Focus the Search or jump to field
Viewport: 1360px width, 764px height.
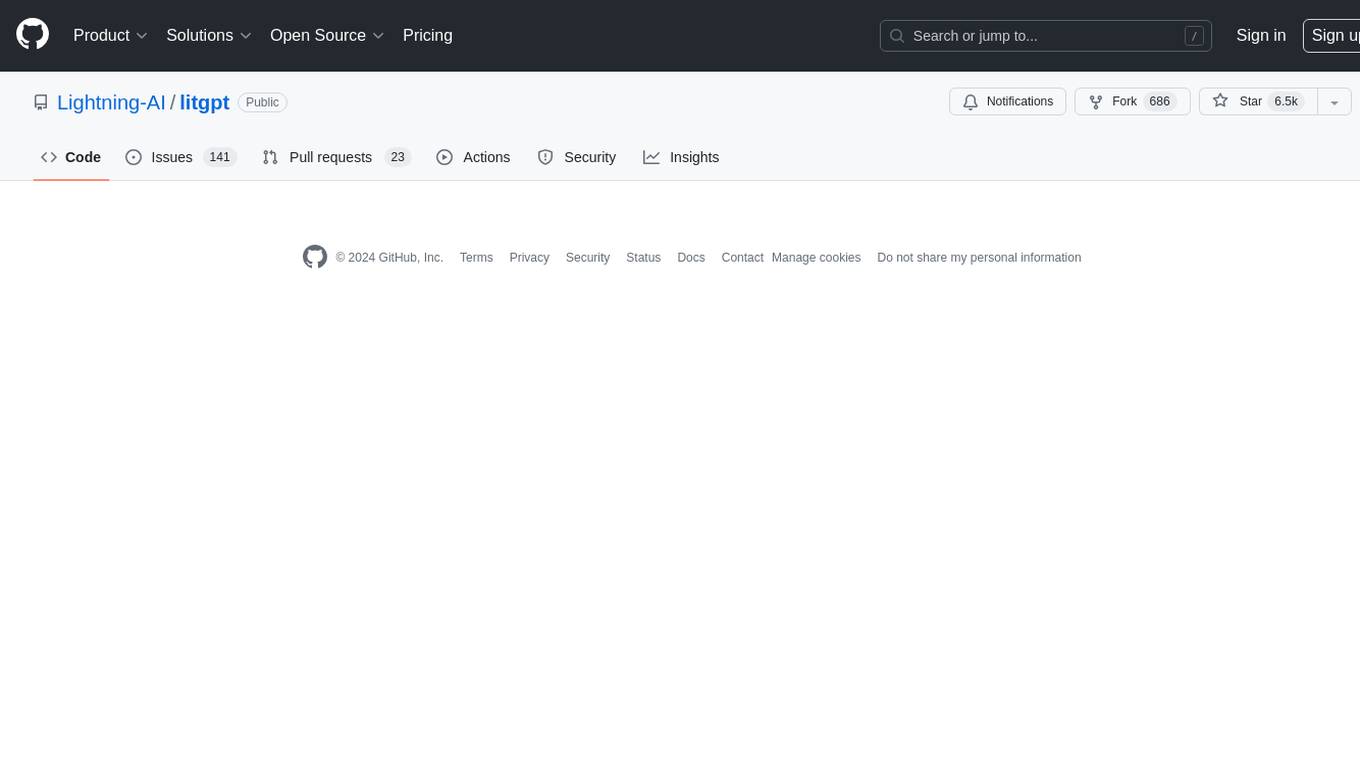[1046, 36]
